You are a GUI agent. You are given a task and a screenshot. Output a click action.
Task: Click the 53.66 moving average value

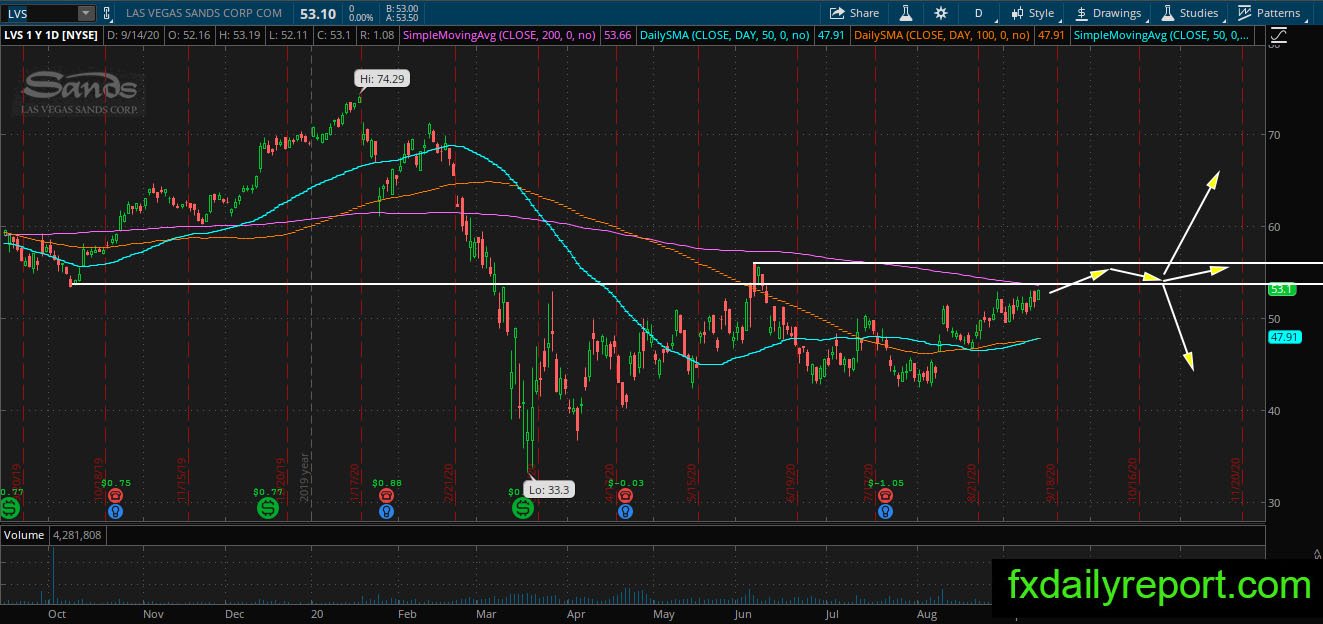(x=618, y=35)
